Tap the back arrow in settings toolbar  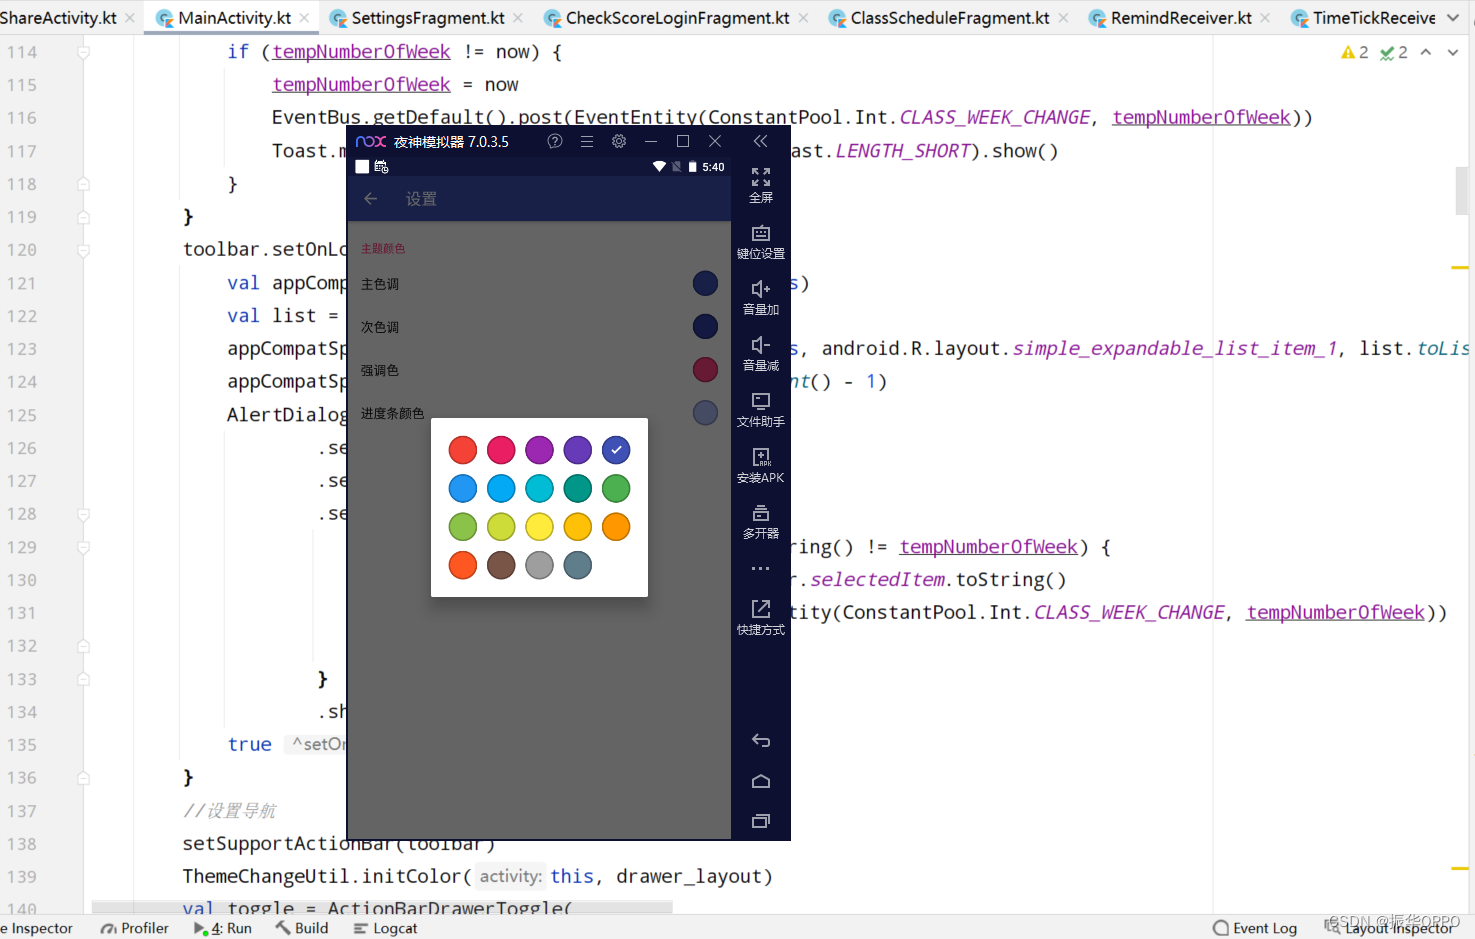click(371, 199)
